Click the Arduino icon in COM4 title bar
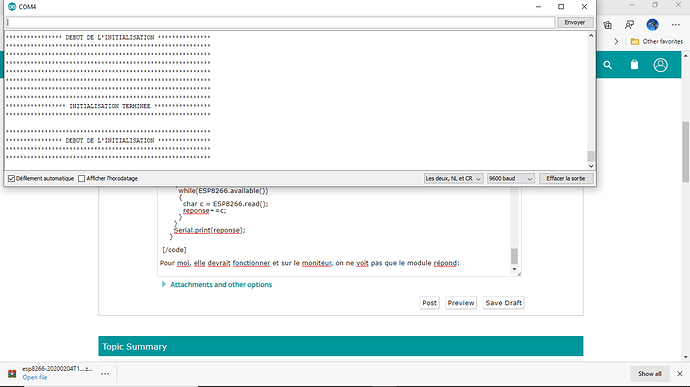The width and height of the screenshot is (690, 387). click(12, 7)
